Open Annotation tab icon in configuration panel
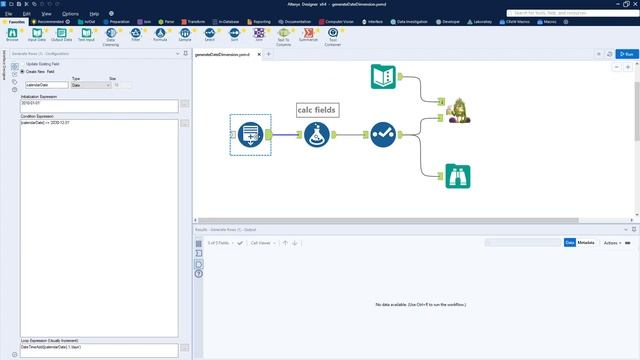Image resolution: width=640 pixels, height=360 pixels. pos(15,82)
